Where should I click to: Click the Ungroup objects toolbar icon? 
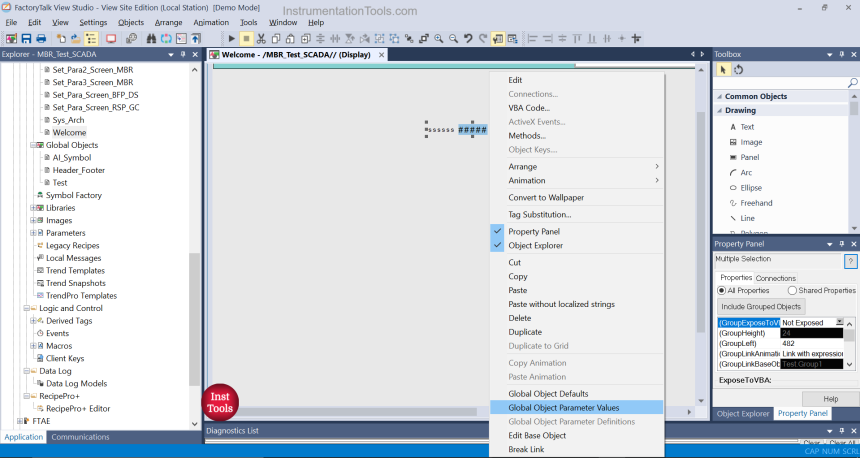[394, 38]
